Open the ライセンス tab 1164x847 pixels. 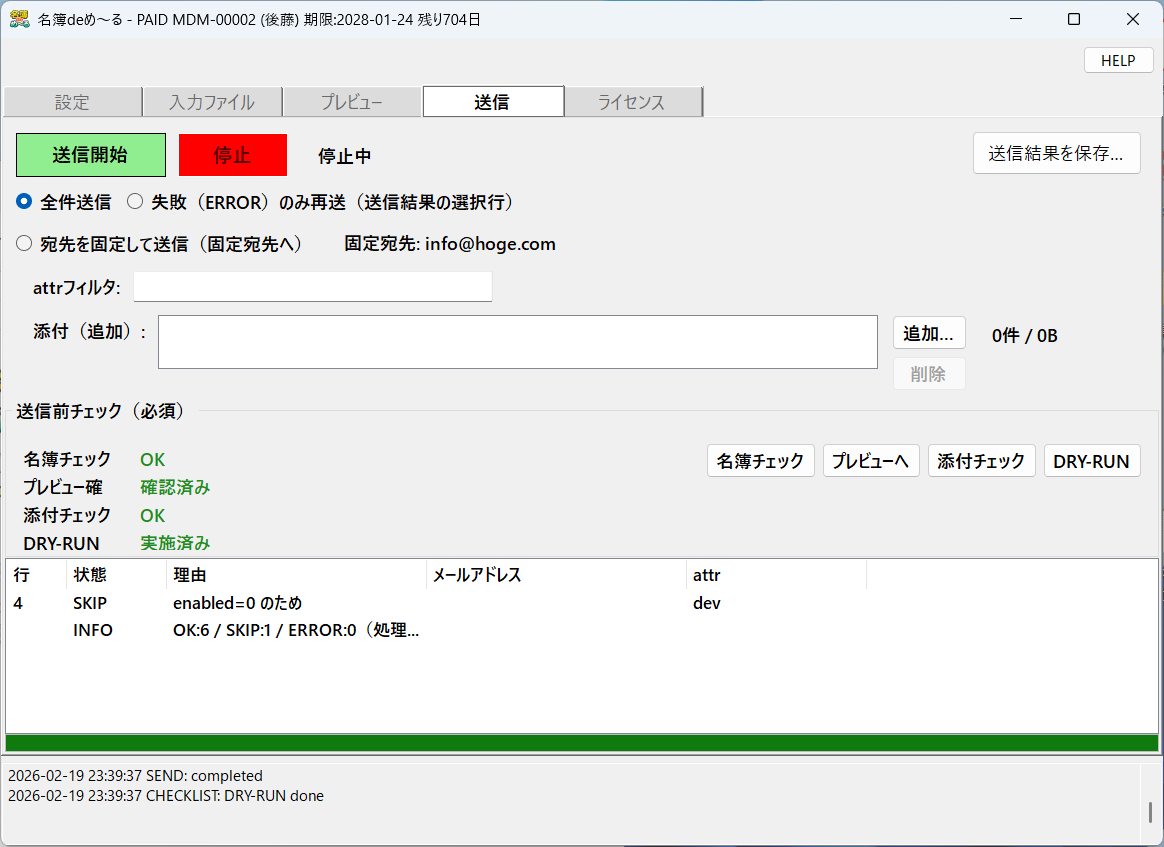[x=632, y=102]
